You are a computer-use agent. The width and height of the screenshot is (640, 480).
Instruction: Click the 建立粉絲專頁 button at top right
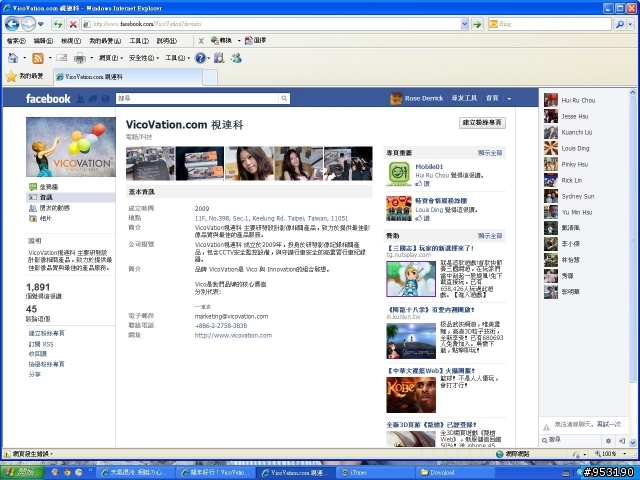(482, 123)
